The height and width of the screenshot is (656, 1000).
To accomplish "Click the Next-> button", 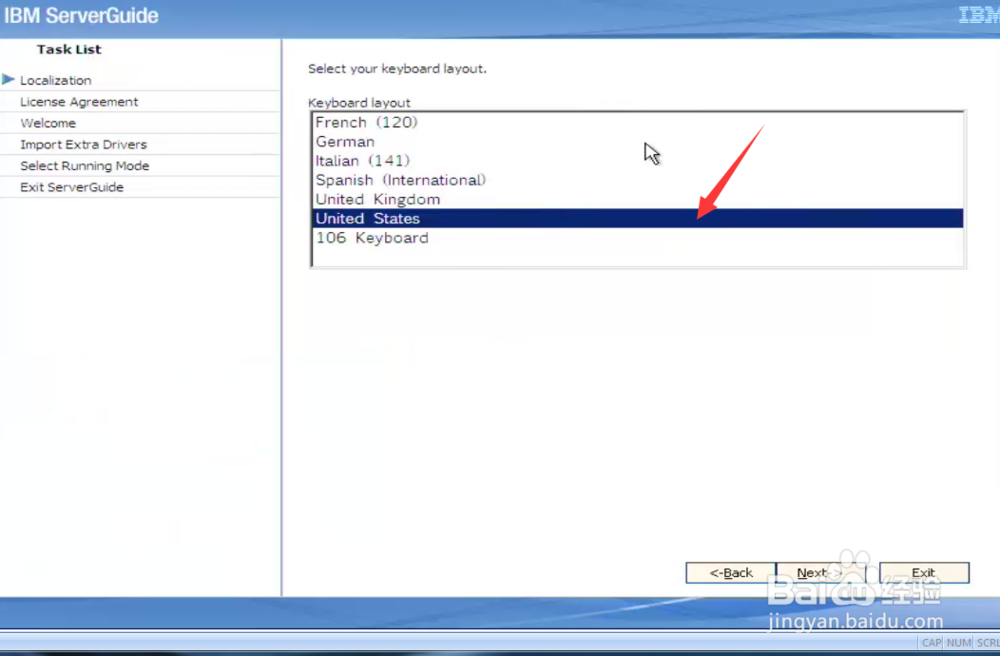I will (821, 572).
